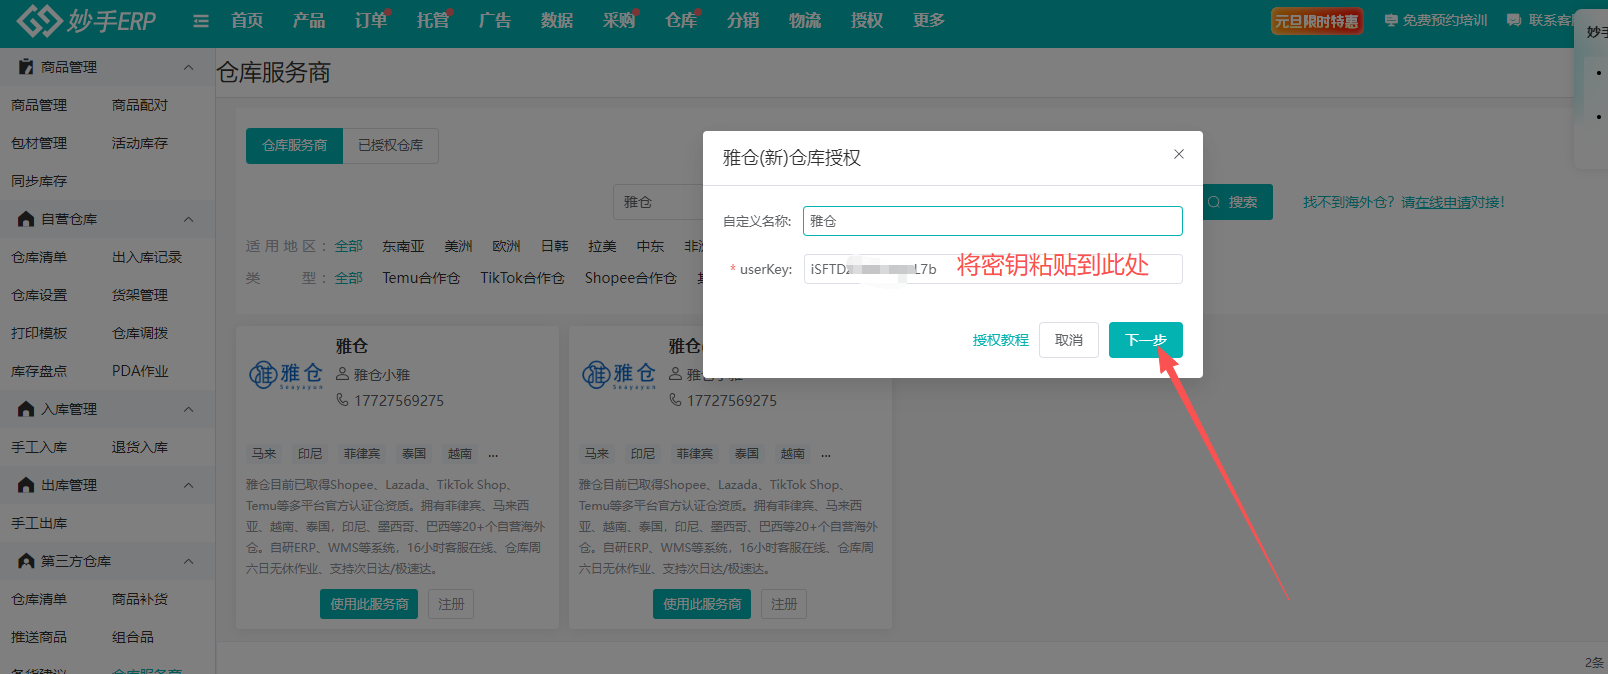Collapse the 自营仓库 sidebar section

[x=188, y=219]
